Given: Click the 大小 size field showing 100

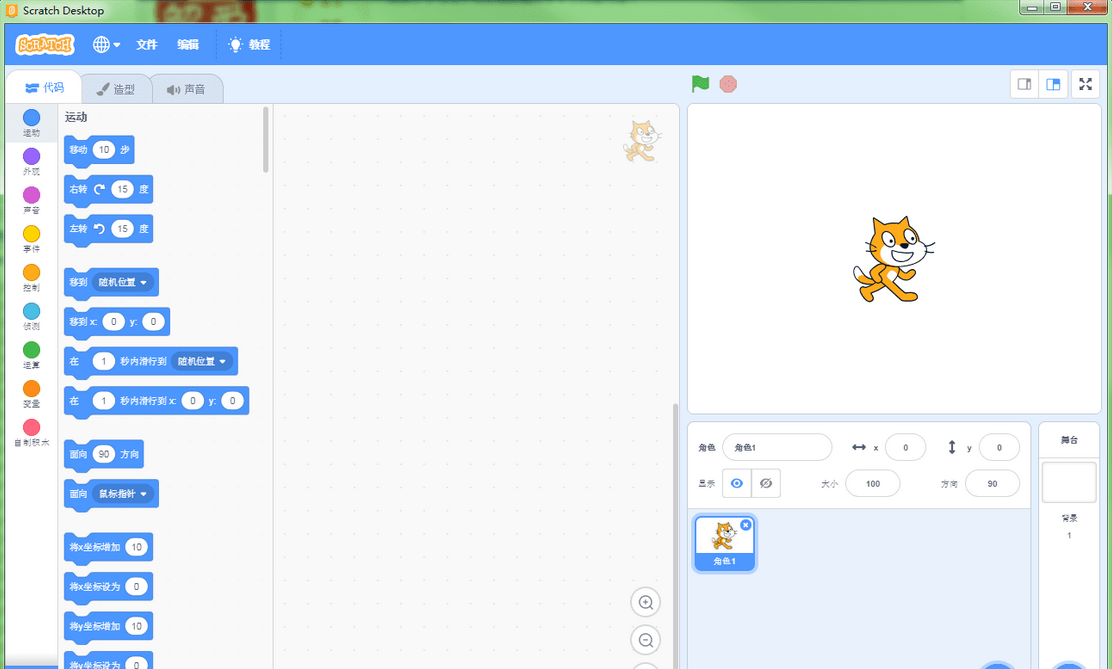Looking at the screenshot, I should [872, 484].
